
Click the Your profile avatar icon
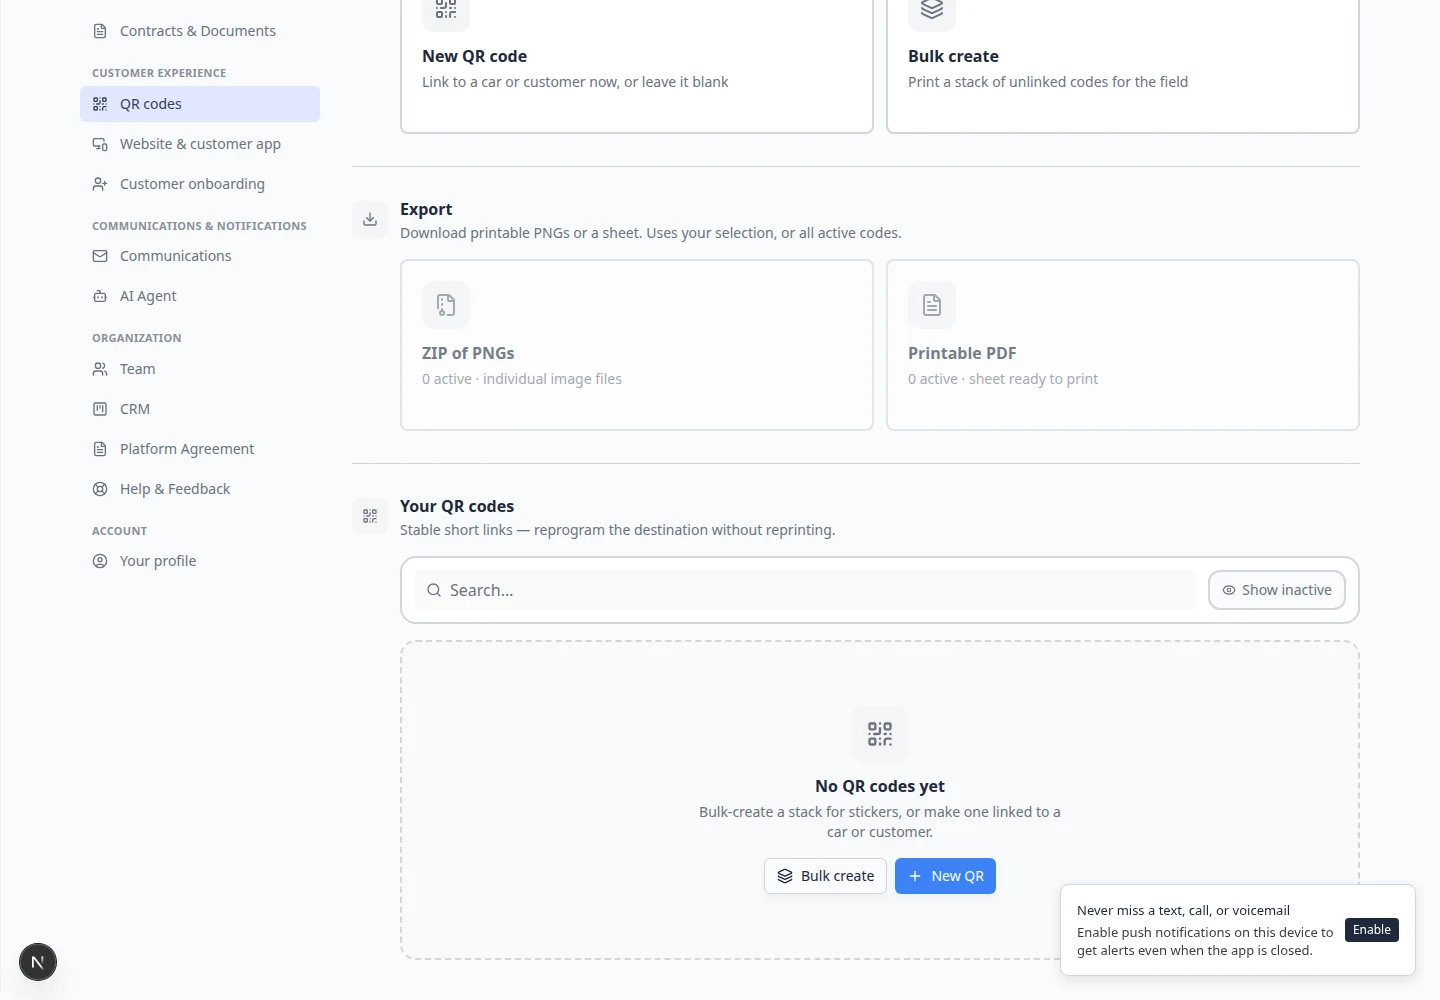tap(100, 561)
